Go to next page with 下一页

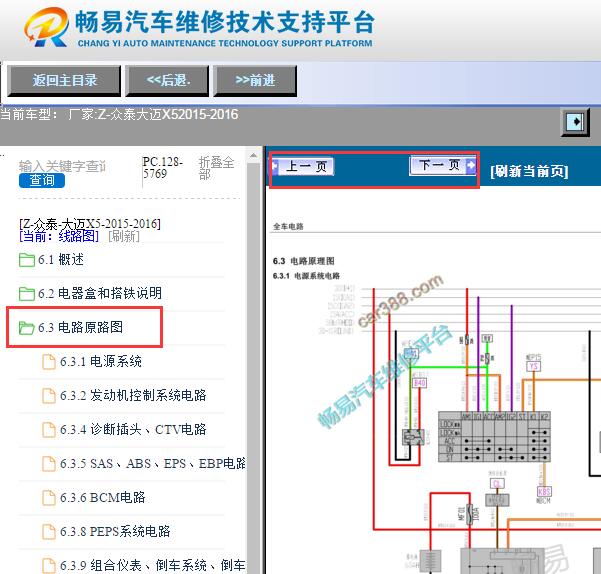pyautogui.click(x=442, y=166)
